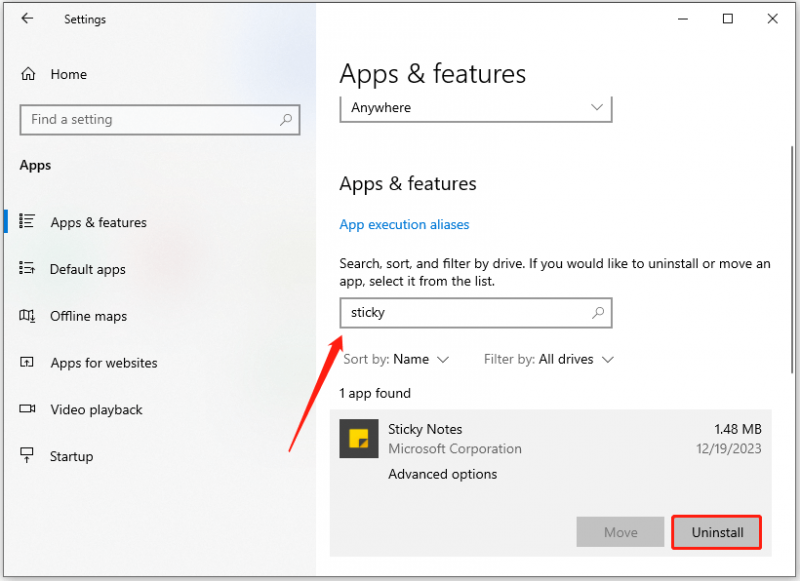
Task: Open Apps & features menu item
Action: pyautogui.click(x=98, y=222)
